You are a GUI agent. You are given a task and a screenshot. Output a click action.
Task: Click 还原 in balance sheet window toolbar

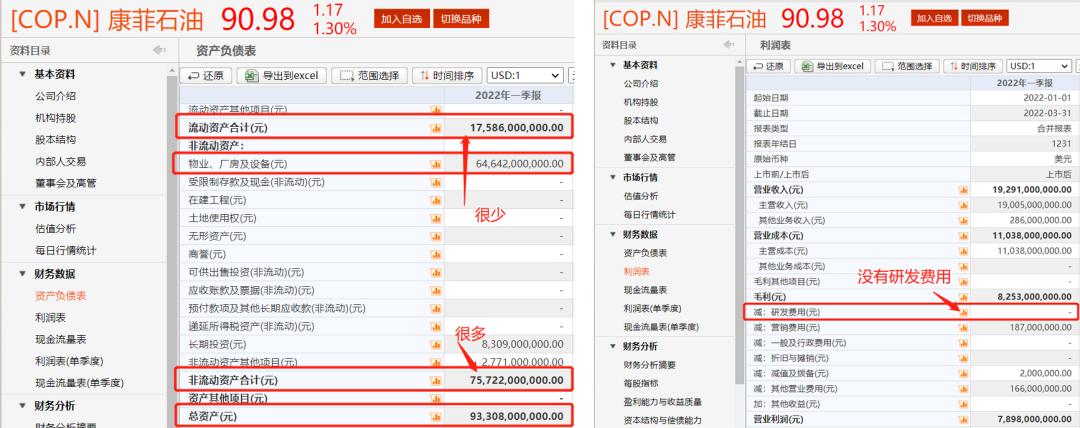click(x=205, y=76)
